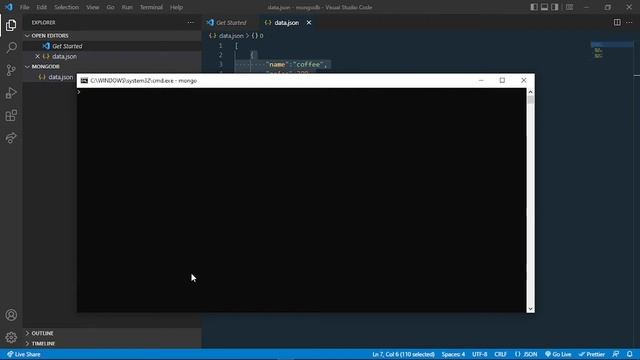Open the Terminal menu
The image size is (640, 360).
(x=151, y=7)
